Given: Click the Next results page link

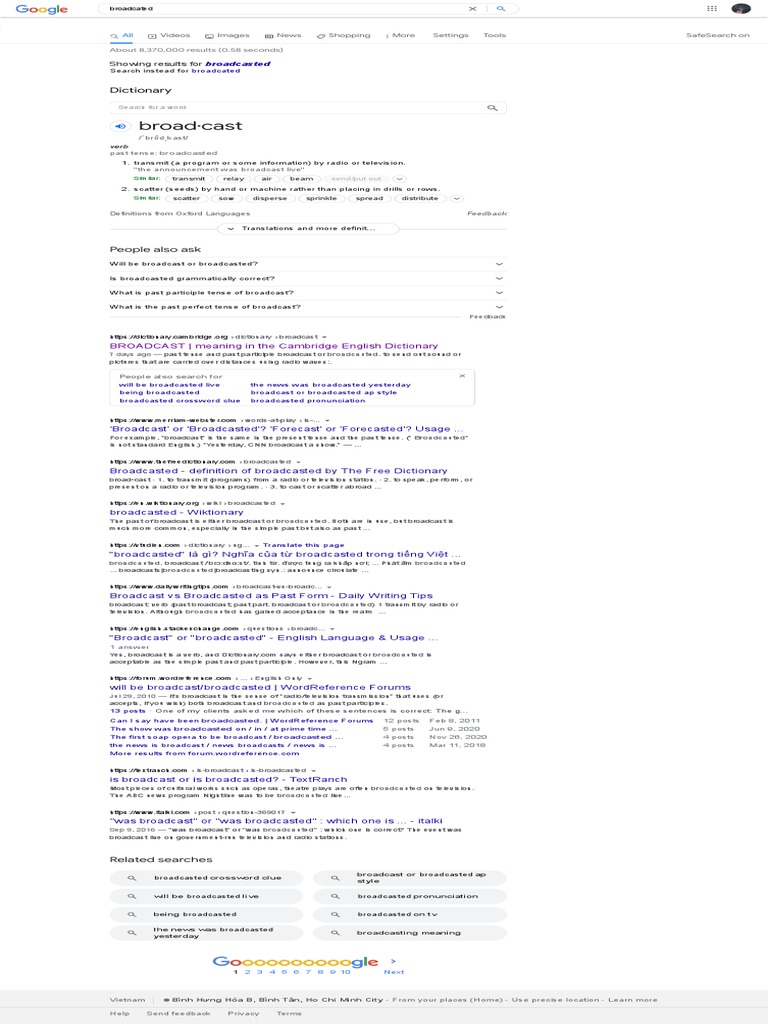Looking at the screenshot, I should 394,972.
